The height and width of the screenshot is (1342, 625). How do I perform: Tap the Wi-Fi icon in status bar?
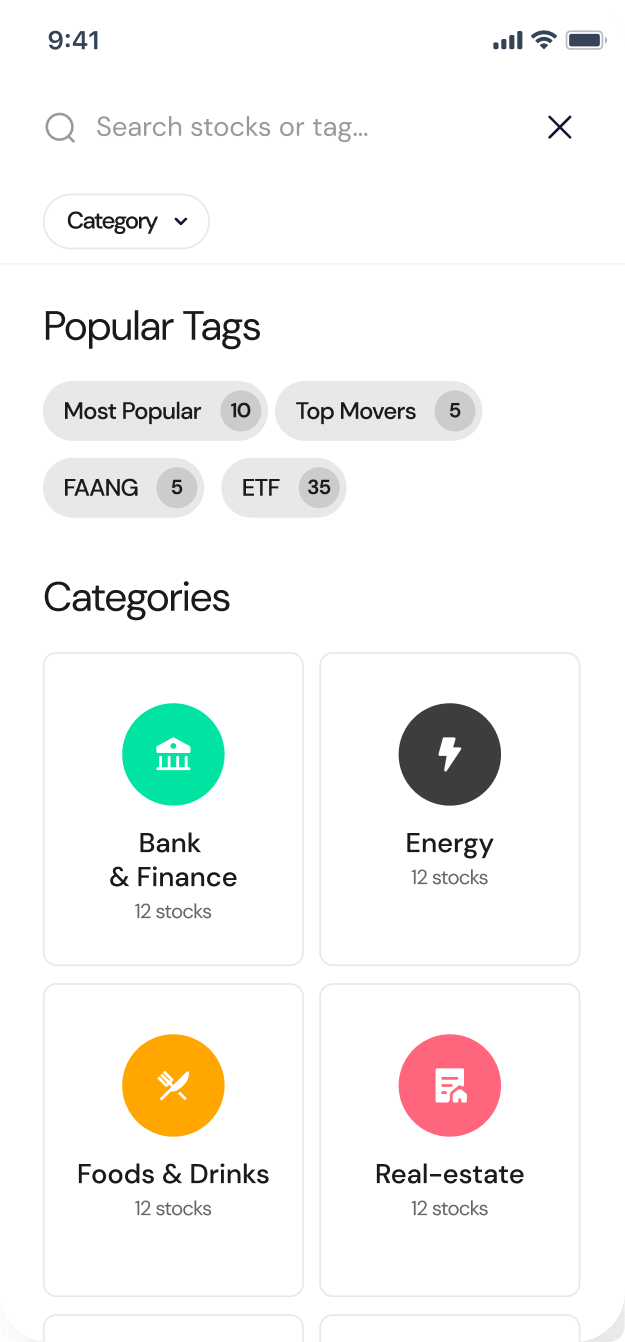[544, 40]
